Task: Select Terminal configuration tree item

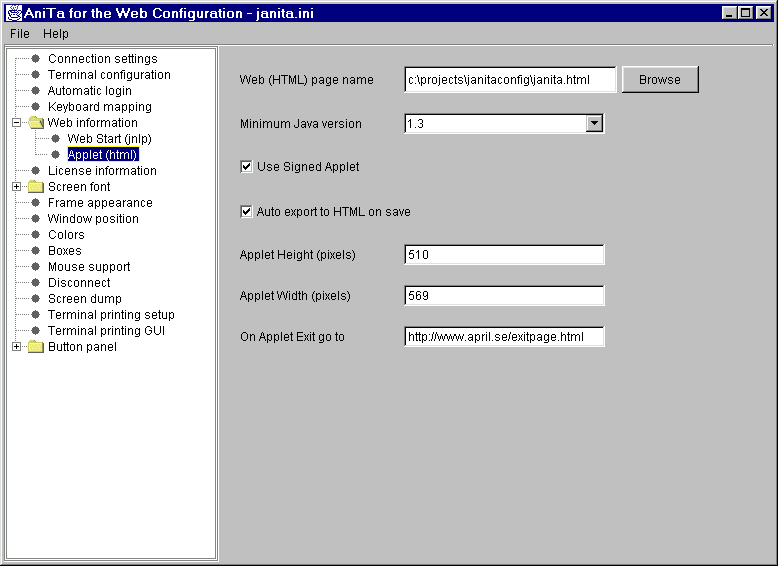Action: 109,75
